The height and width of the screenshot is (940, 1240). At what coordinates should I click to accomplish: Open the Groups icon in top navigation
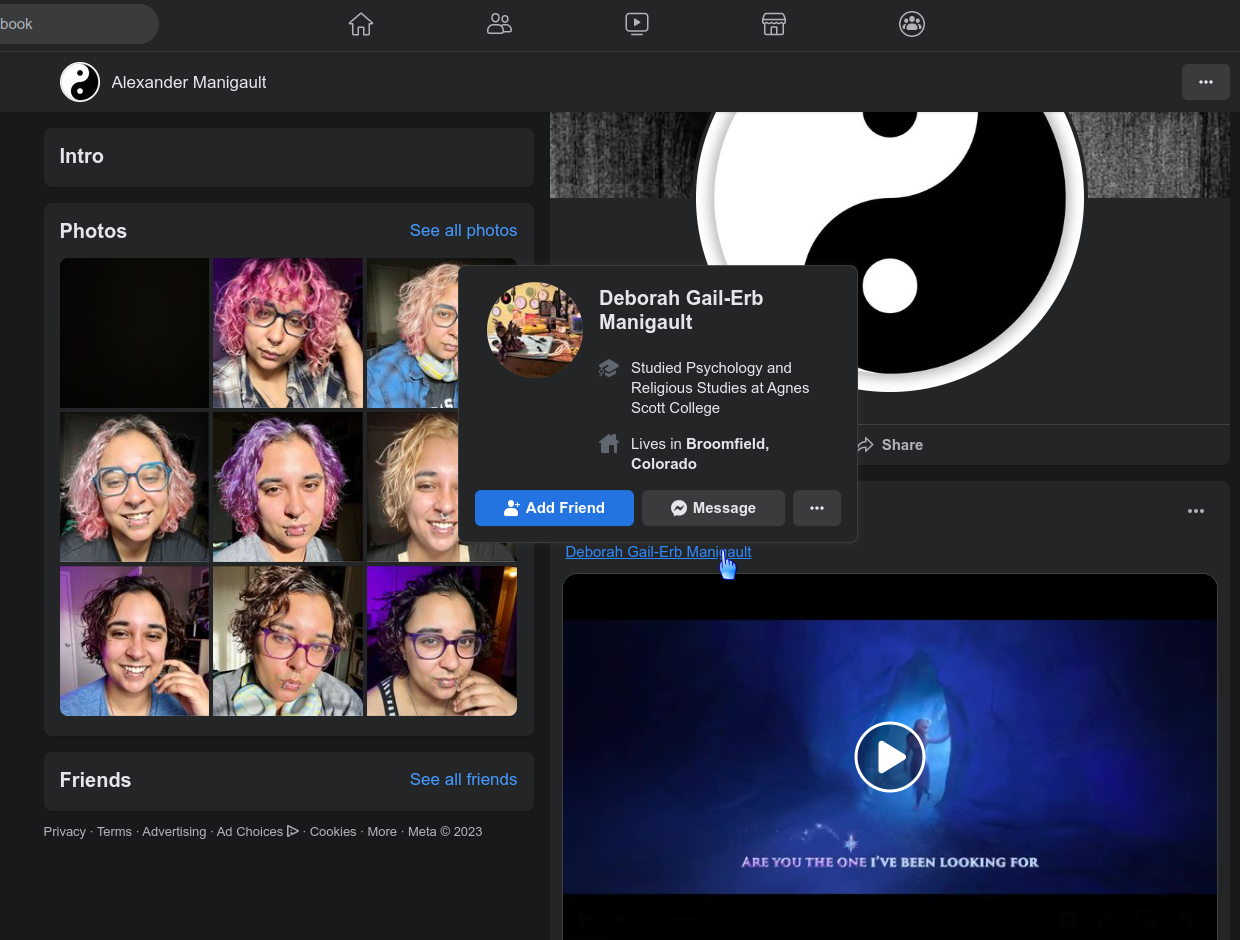click(911, 24)
